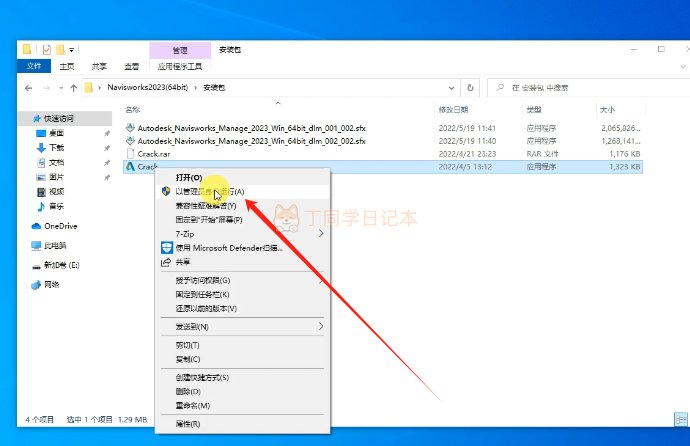
Task: Click the 安装包 breadcrumb in address bar
Action: coord(214,88)
